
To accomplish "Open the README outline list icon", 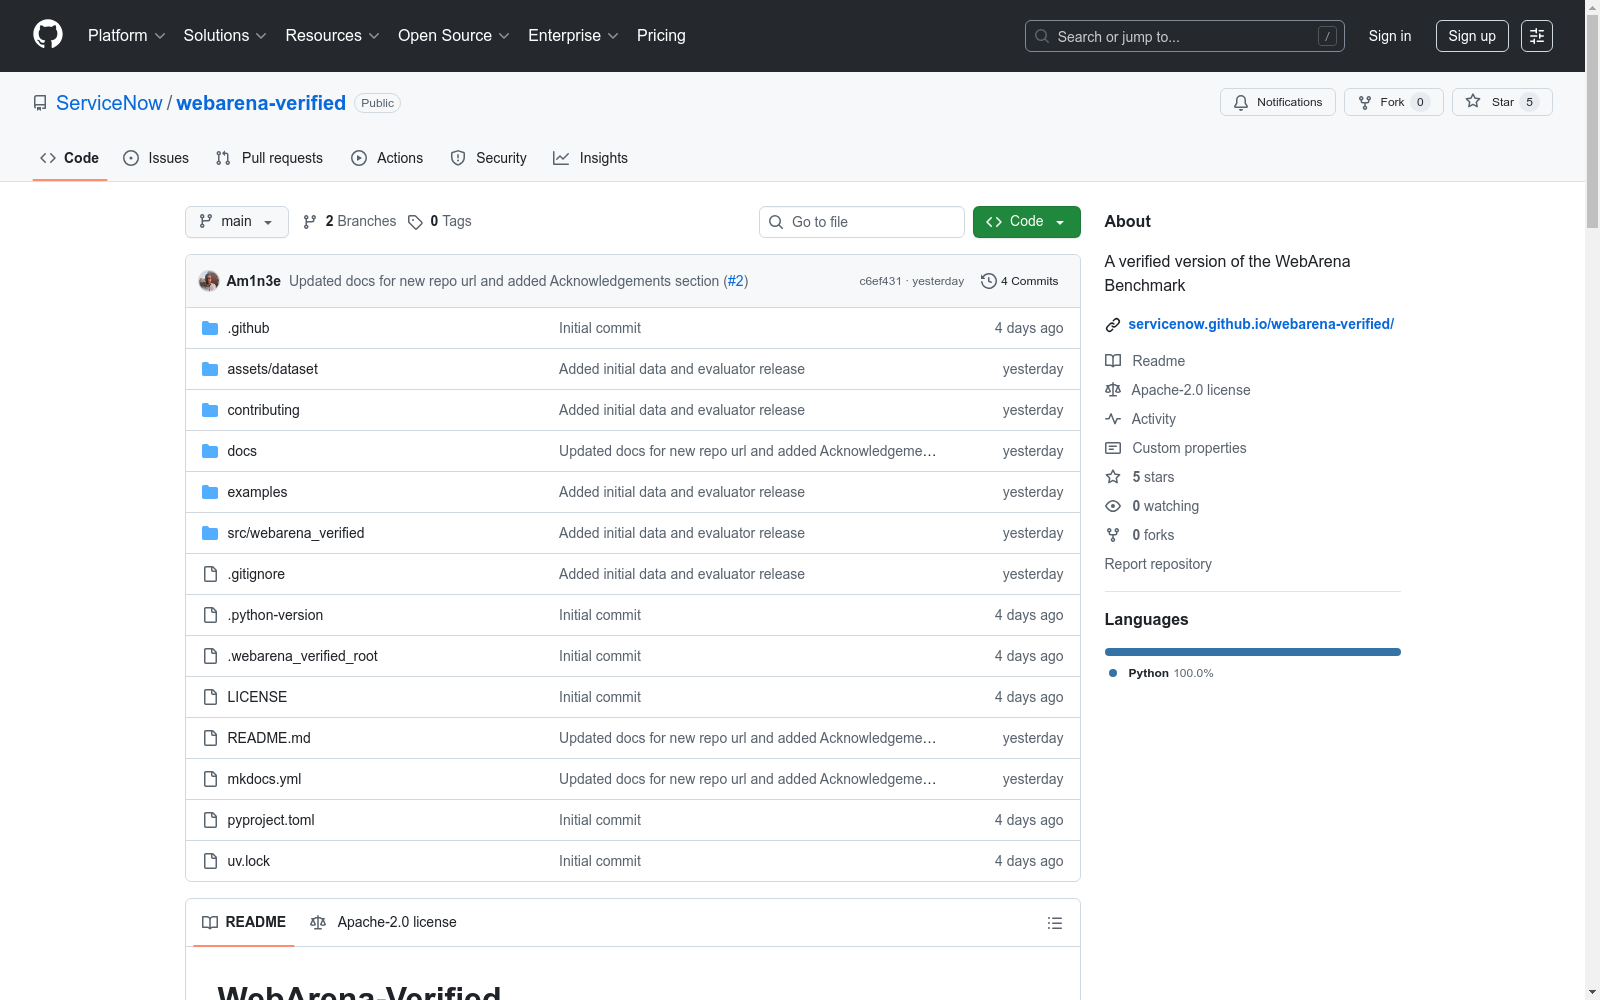I will click(x=1055, y=923).
